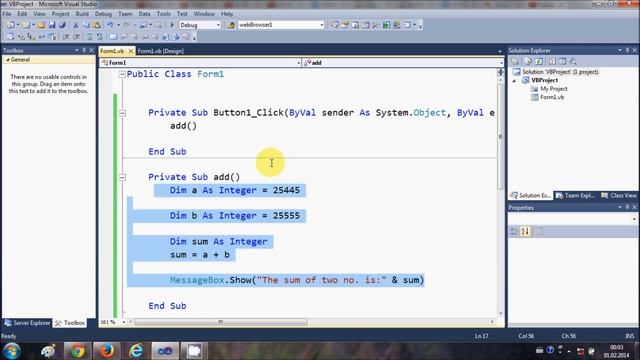Click the Start Debugging play icon

[172, 25]
